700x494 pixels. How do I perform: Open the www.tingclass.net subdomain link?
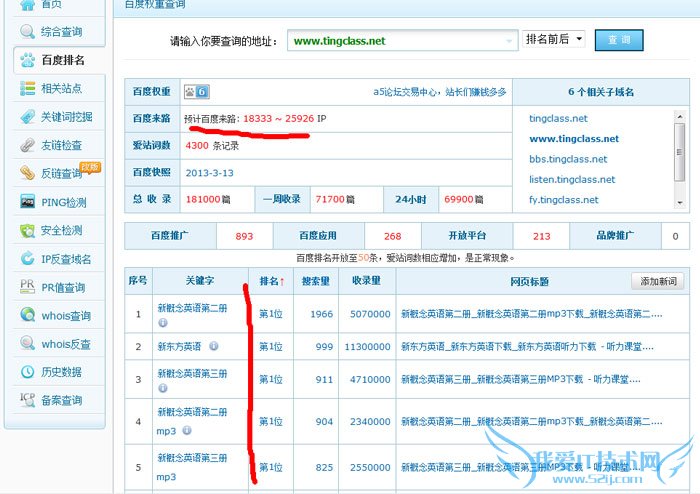tap(574, 138)
